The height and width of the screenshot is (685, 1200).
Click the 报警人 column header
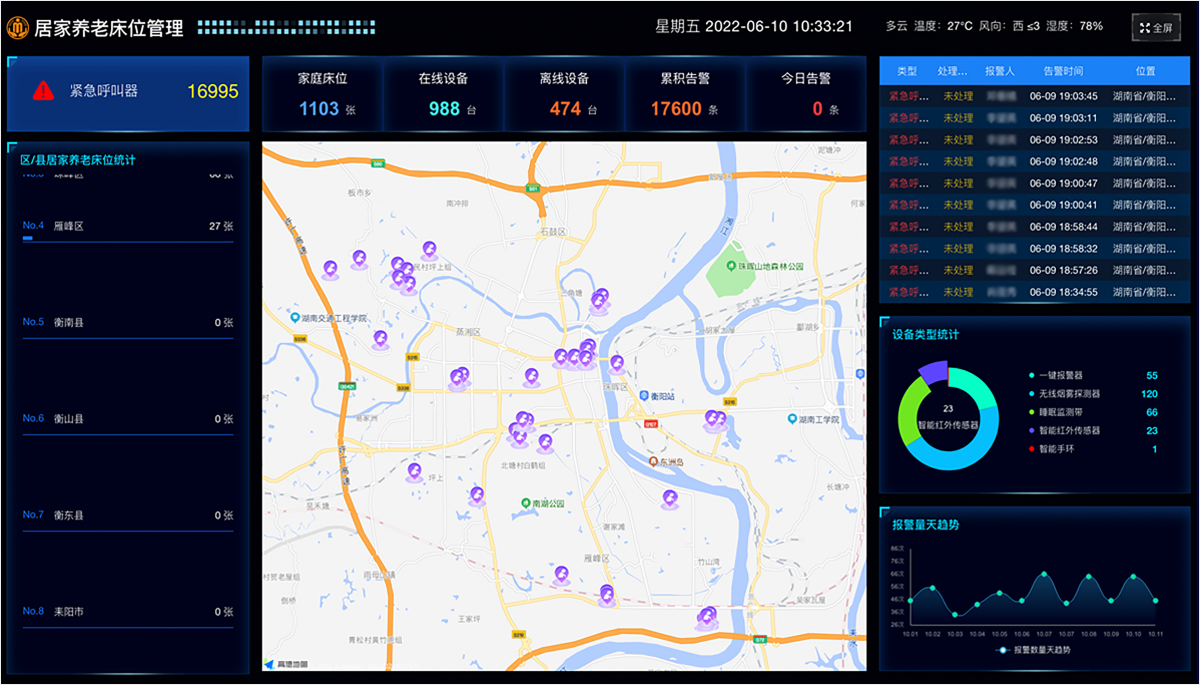(1000, 71)
